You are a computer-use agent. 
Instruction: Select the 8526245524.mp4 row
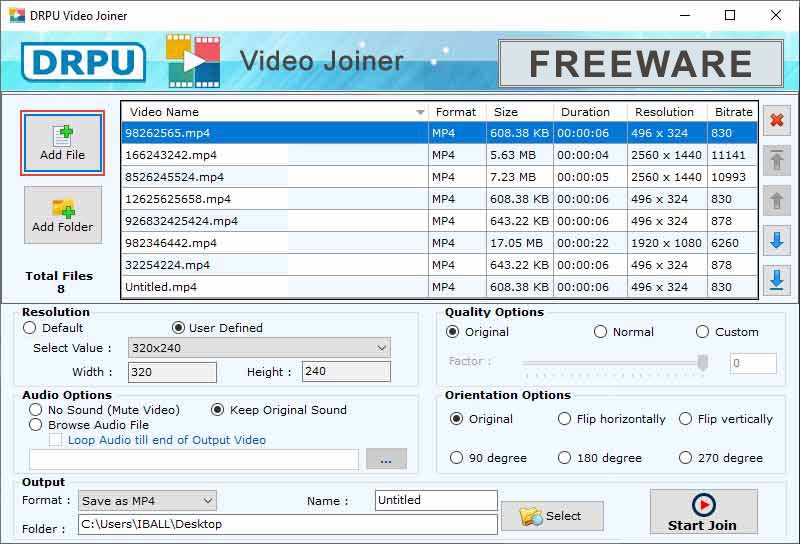[439, 177]
